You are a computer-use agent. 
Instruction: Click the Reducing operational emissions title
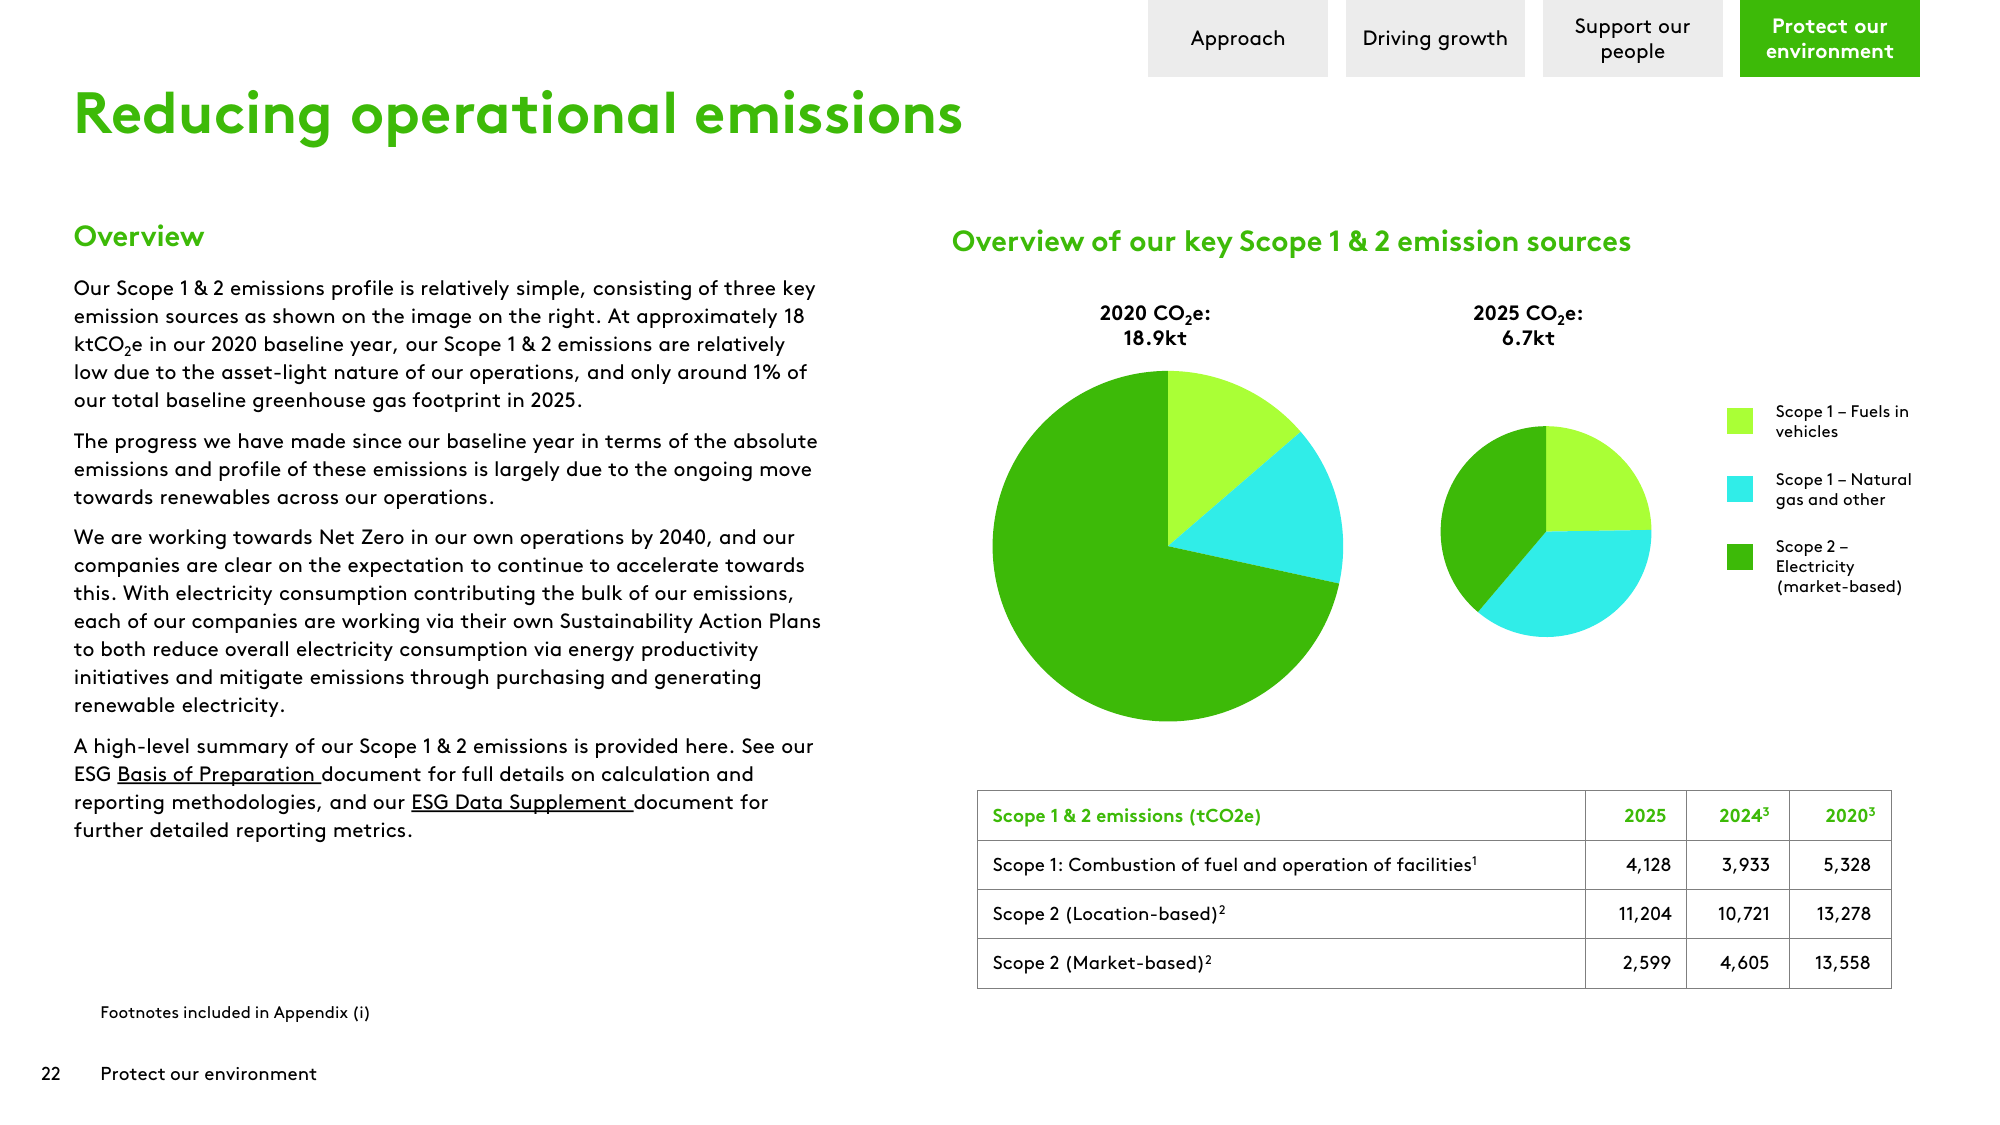coord(518,114)
